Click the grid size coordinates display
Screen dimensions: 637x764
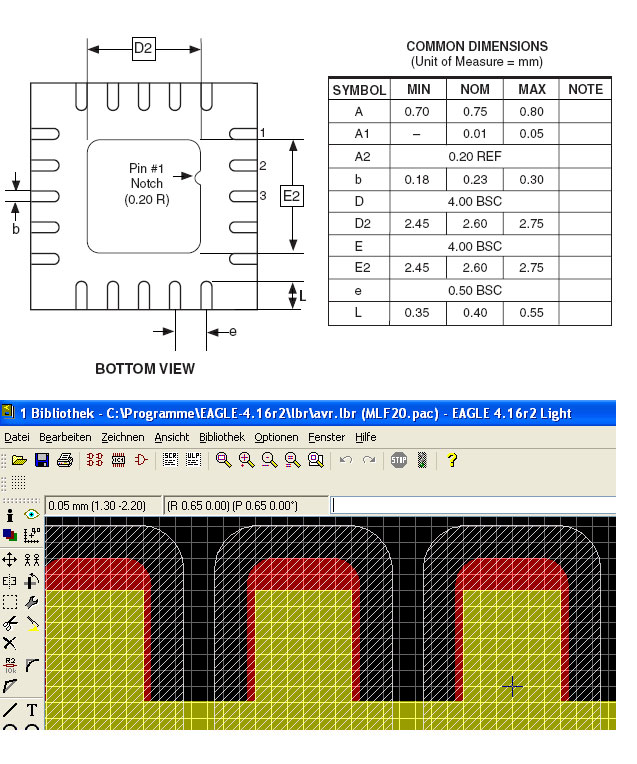tap(103, 505)
